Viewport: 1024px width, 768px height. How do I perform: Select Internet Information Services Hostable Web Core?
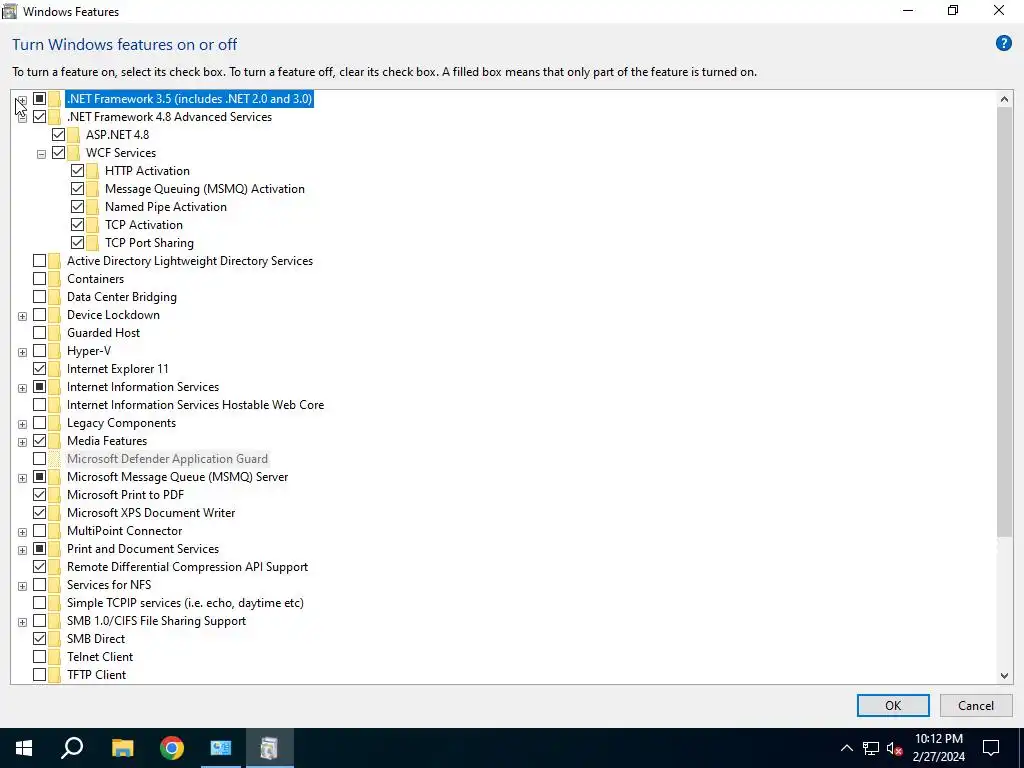195,405
